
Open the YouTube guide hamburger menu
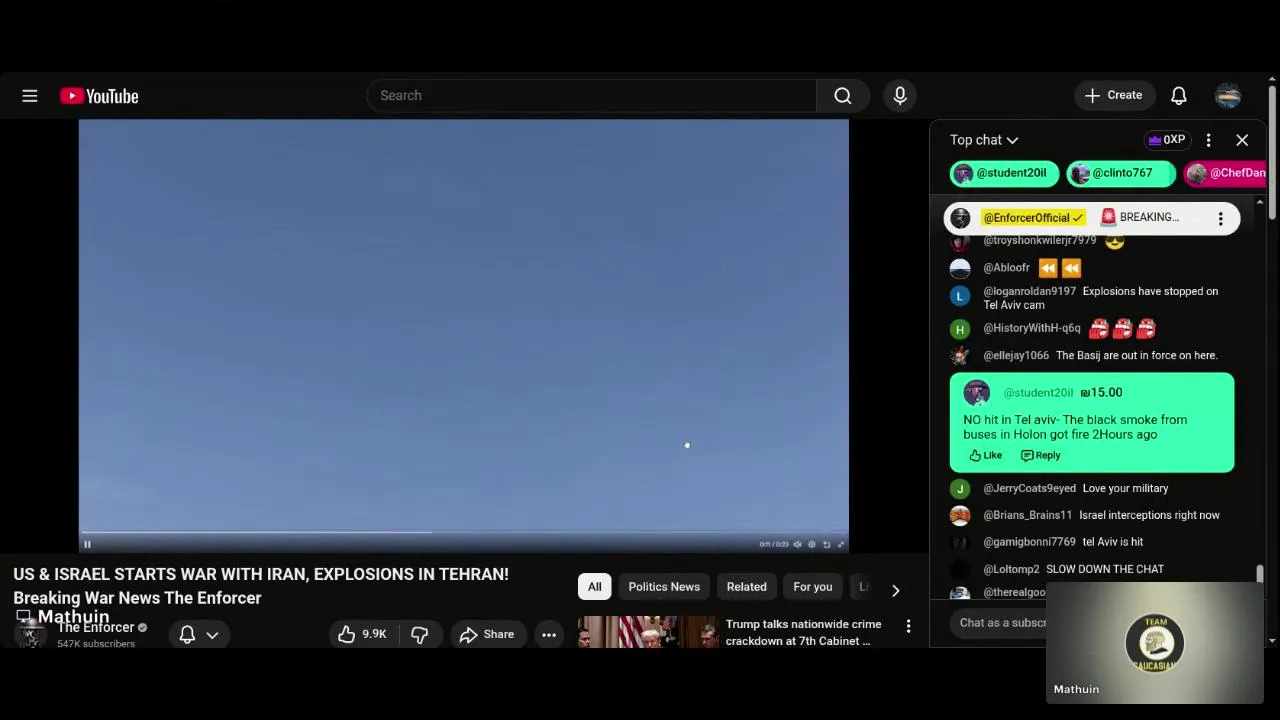tap(30, 96)
